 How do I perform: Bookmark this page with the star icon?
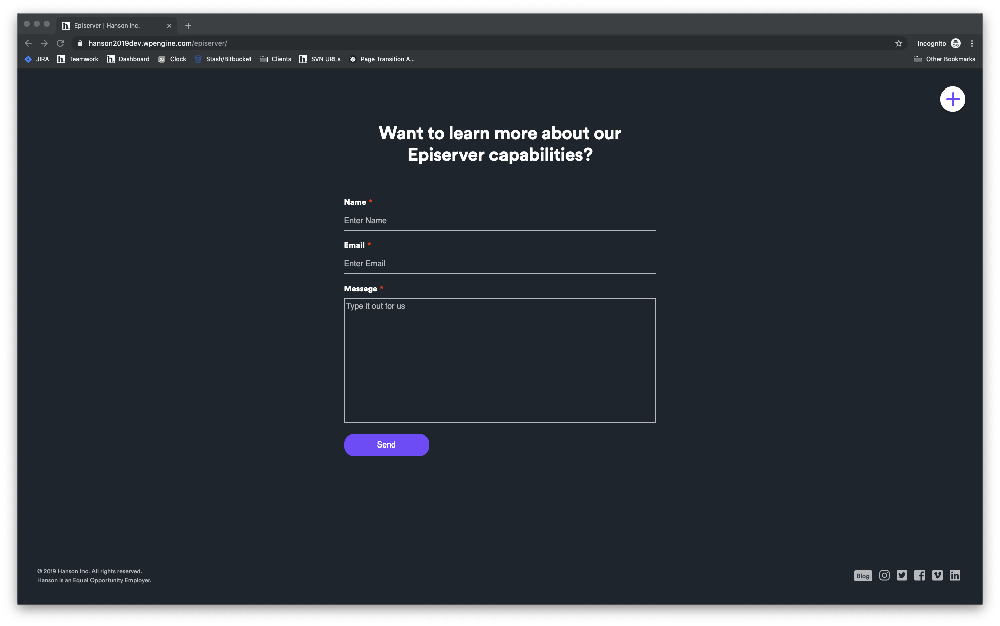(899, 43)
